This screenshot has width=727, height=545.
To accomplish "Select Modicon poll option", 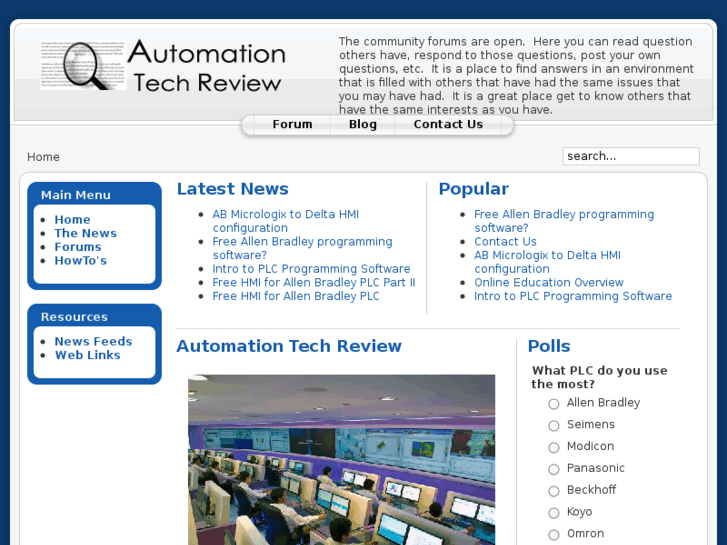I will point(554,448).
